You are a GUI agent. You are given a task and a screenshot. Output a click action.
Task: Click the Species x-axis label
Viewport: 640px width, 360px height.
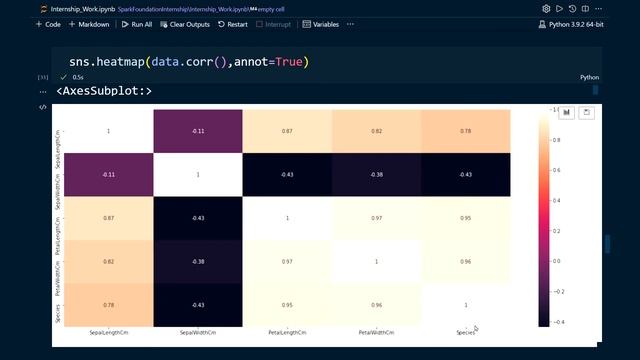pos(465,333)
